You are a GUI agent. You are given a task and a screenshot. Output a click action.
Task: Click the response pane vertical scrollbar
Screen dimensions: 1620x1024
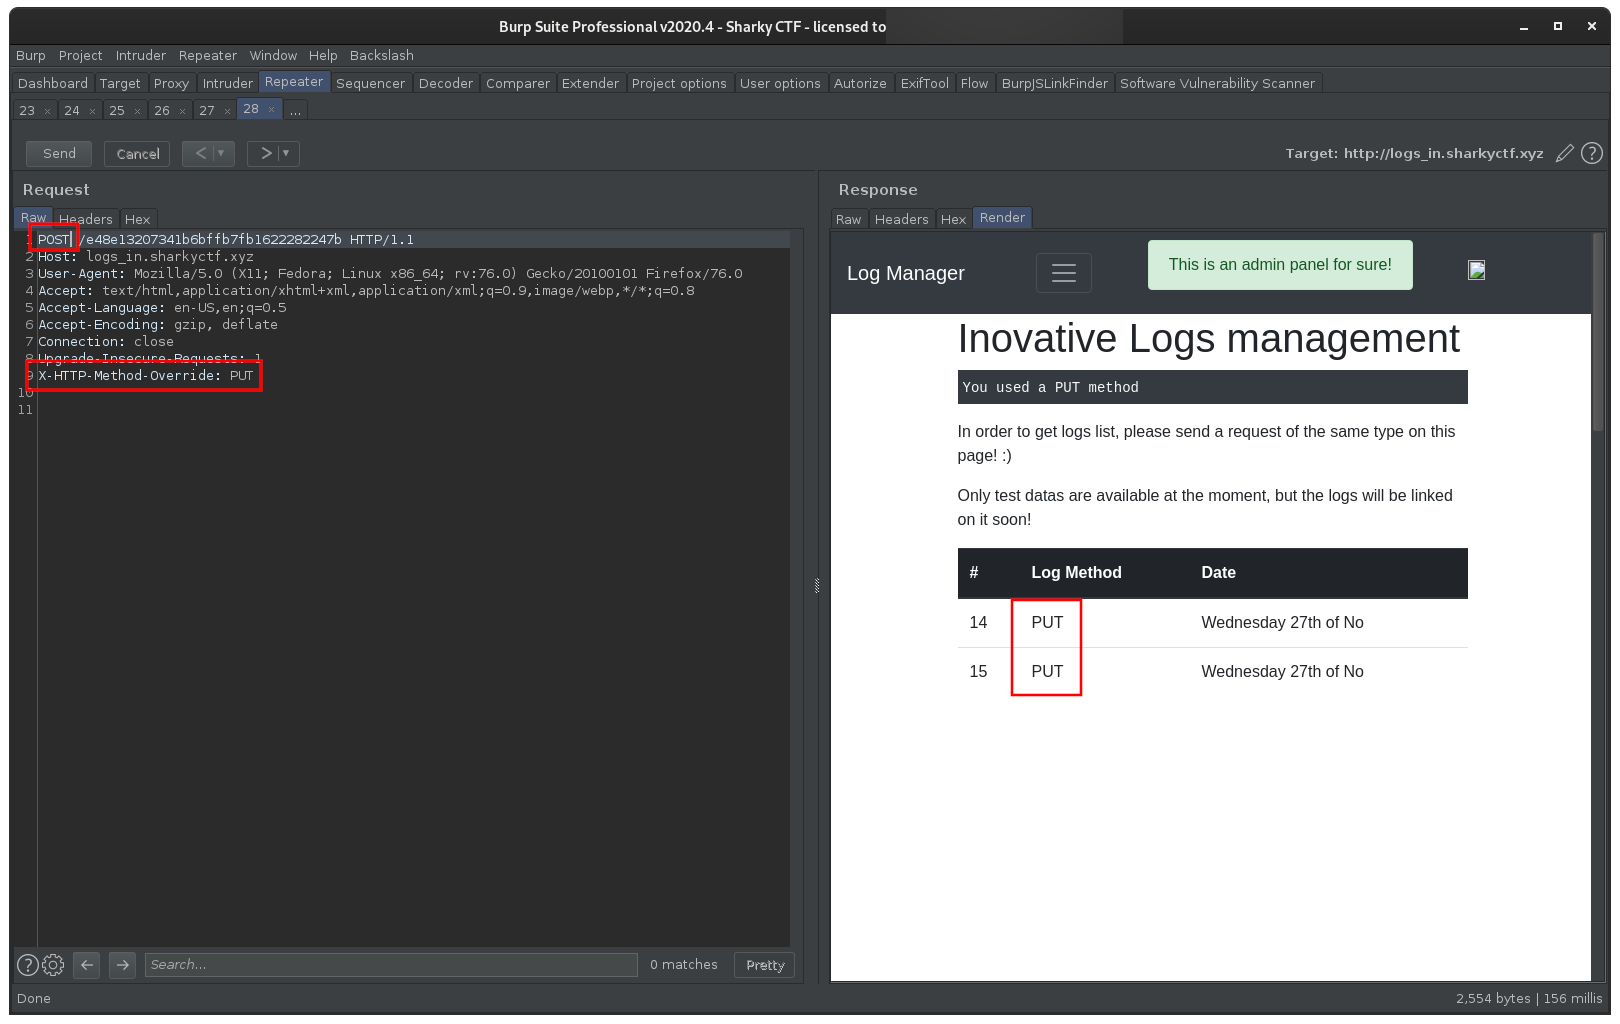point(1599,332)
